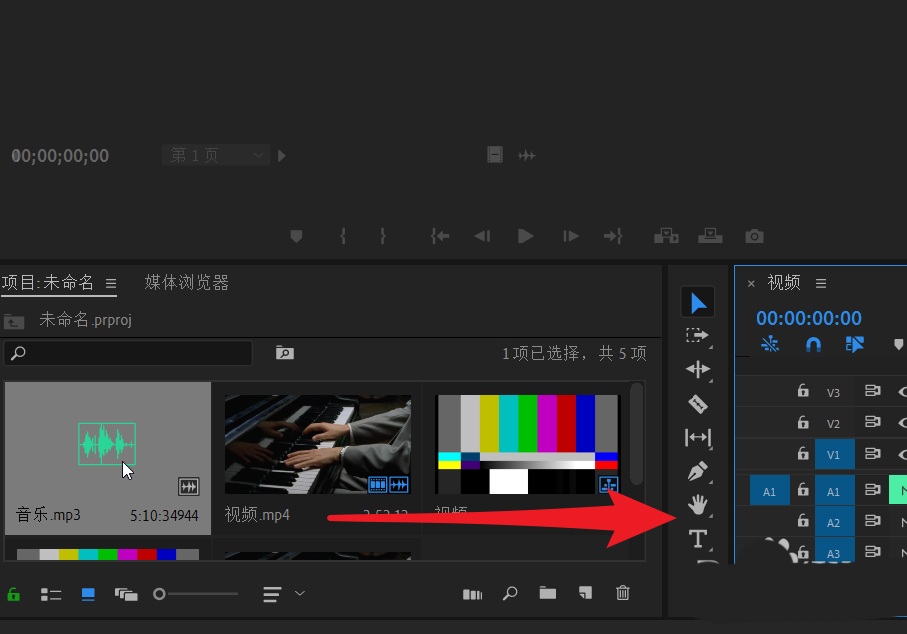Select the Pen tool
The width and height of the screenshot is (907, 634).
(698, 471)
